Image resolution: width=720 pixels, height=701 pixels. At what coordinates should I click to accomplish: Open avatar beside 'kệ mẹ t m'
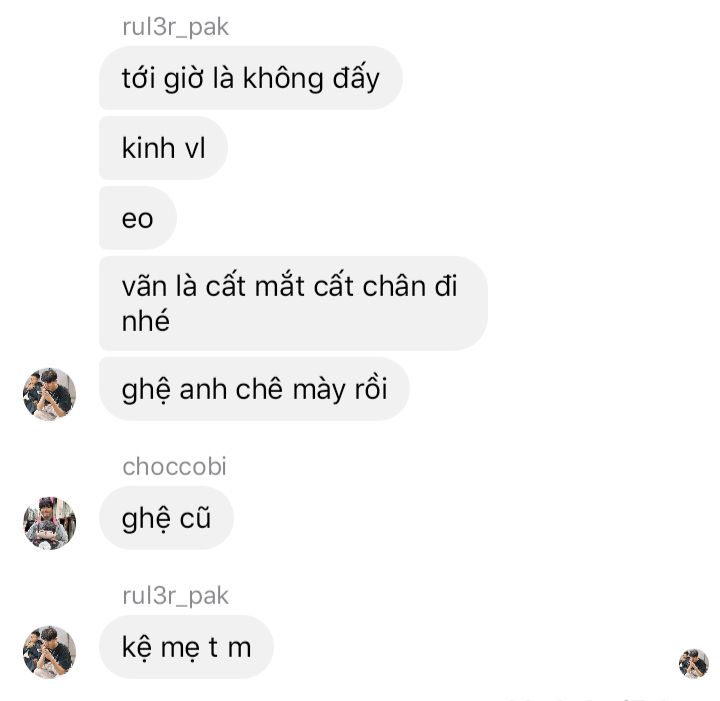pos(50,652)
